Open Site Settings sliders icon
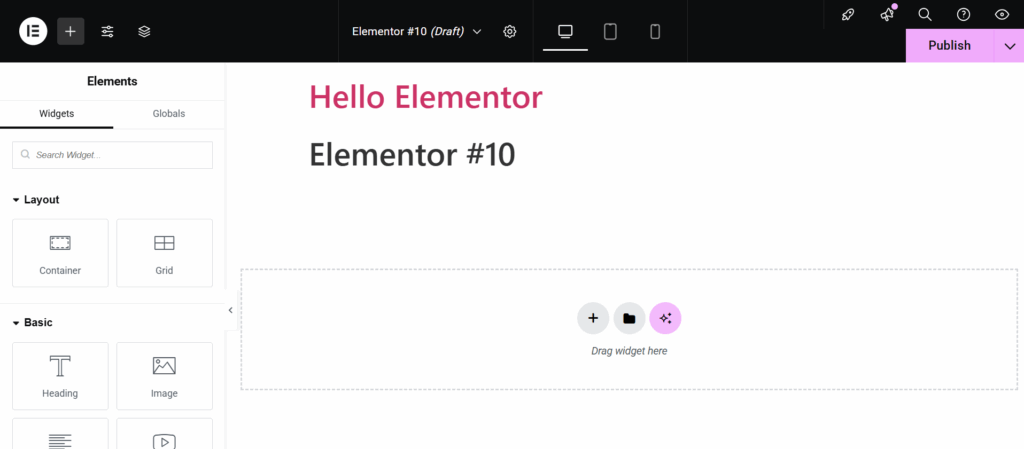Screen dimensions: 1024x449 (x=107, y=31)
